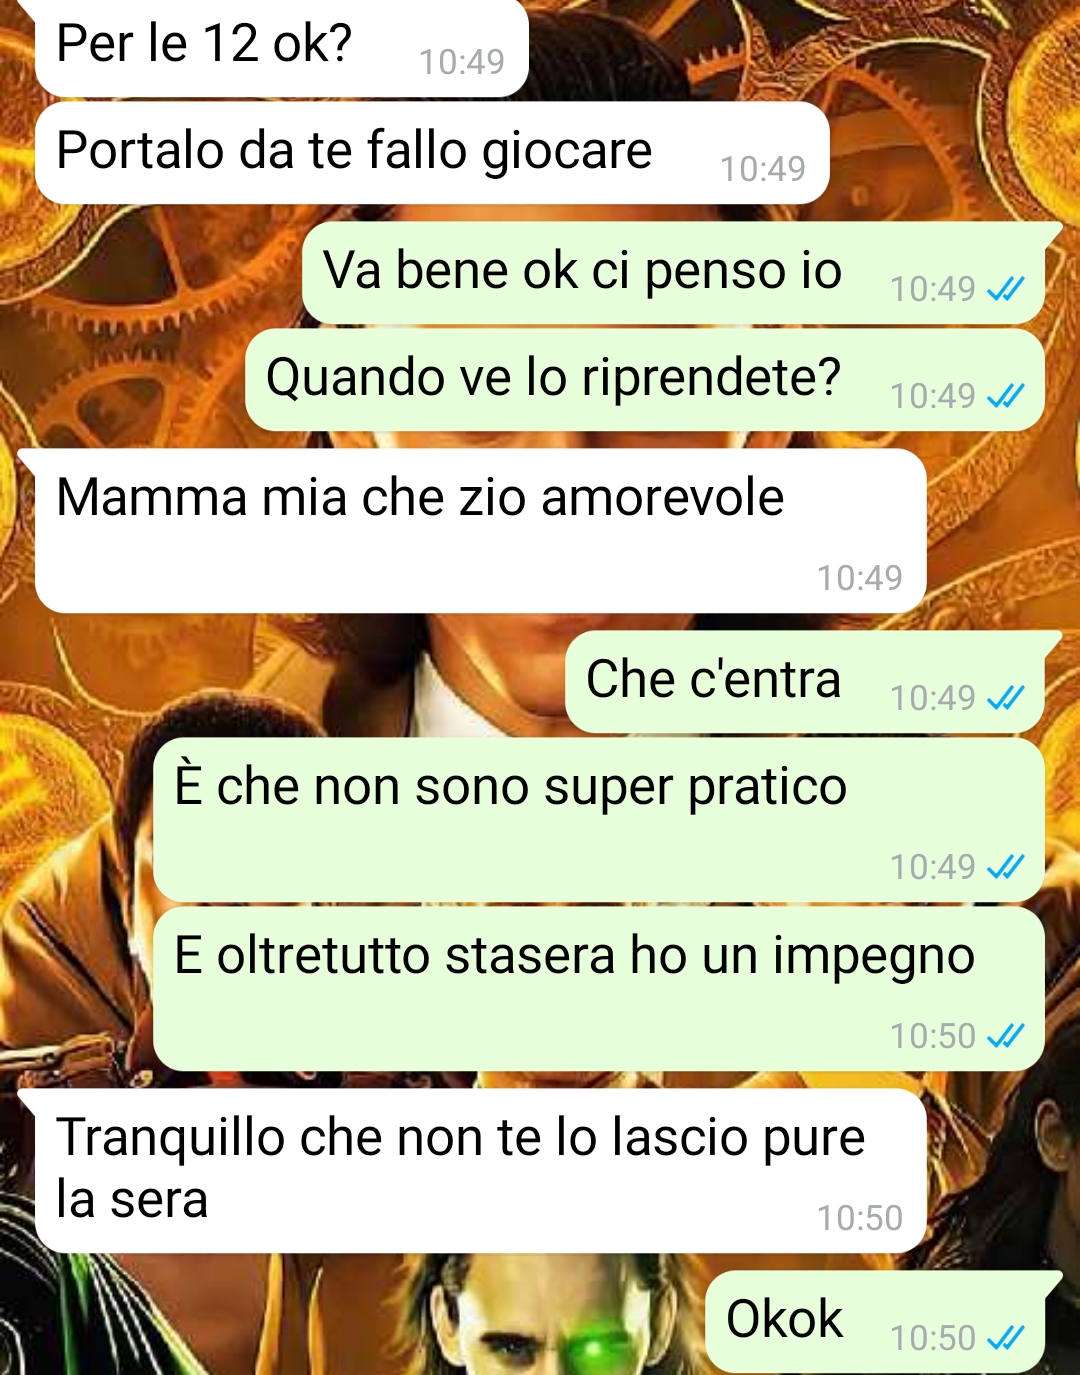The height and width of the screenshot is (1375, 1080).
Task: Click the 10:49 time on 'Per le 12 ok?'
Action: [x=462, y=62]
